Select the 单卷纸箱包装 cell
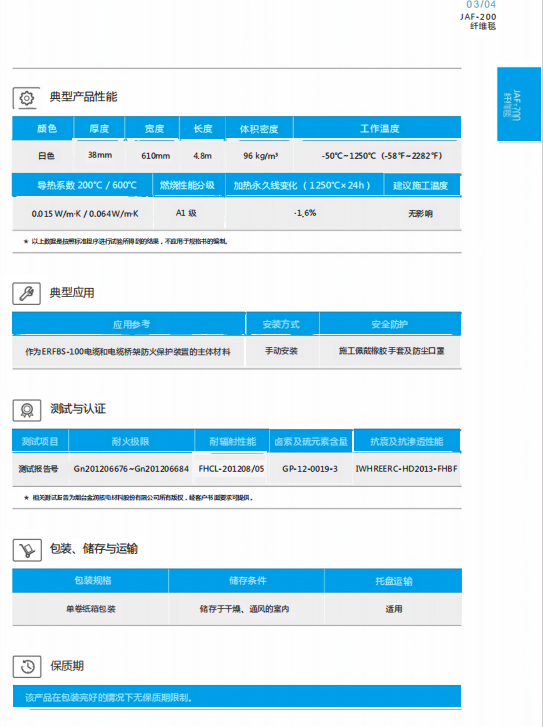This screenshot has width=543, height=727. [91, 609]
